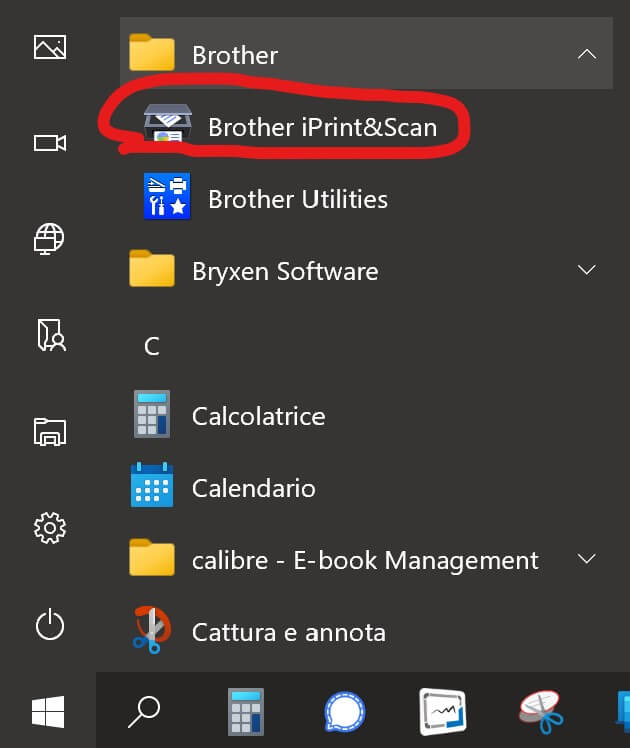This screenshot has width=630, height=748.
Task: Launch Cattura e annota
Action: [288, 632]
